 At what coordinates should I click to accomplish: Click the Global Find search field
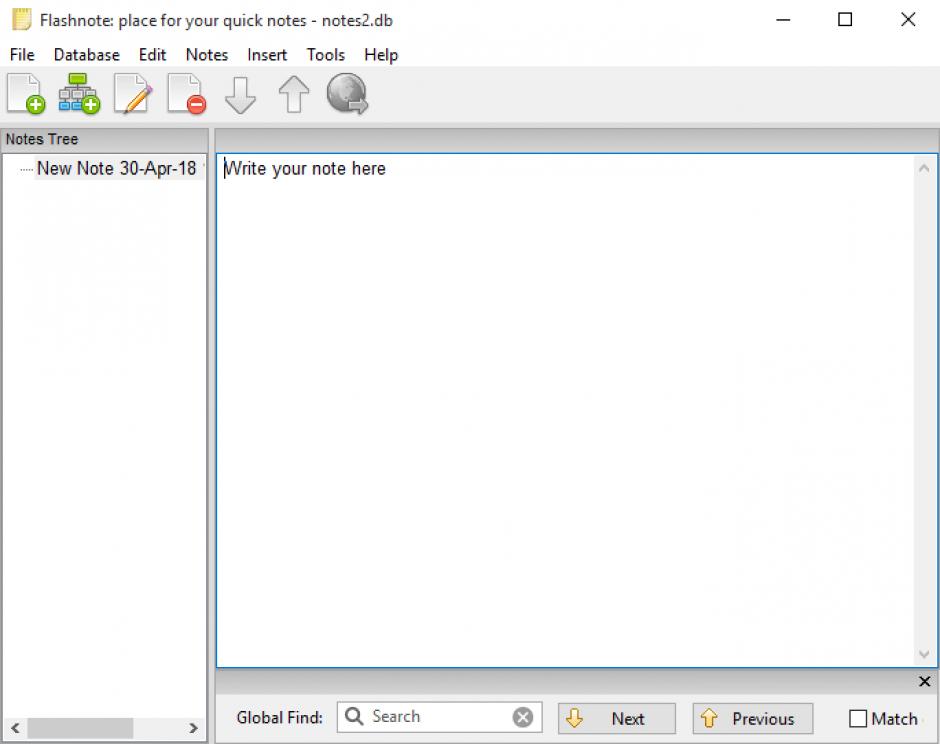click(440, 717)
